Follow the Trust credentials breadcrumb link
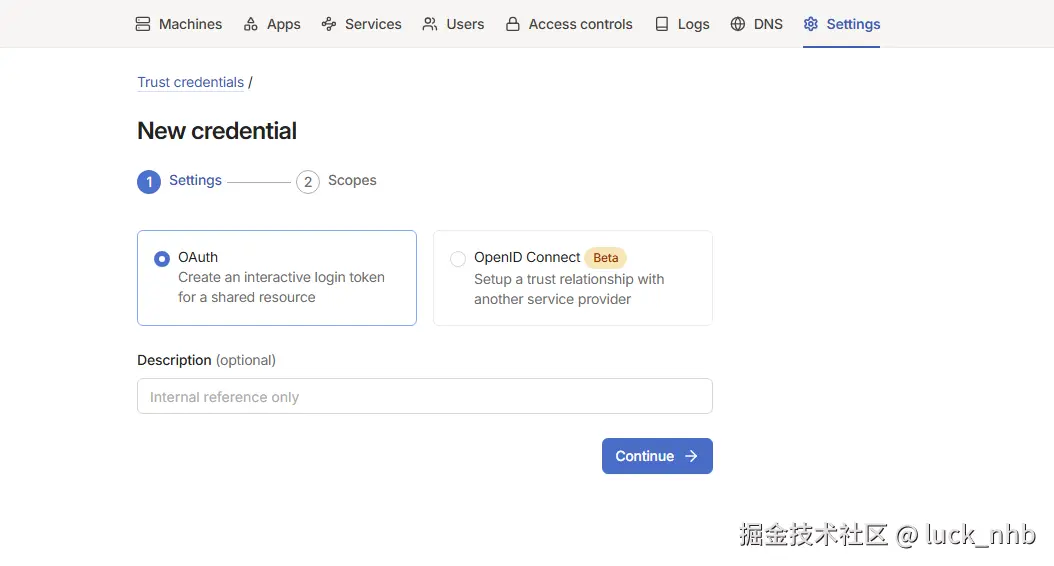This screenshot has width=1054, height=566. 190,82
